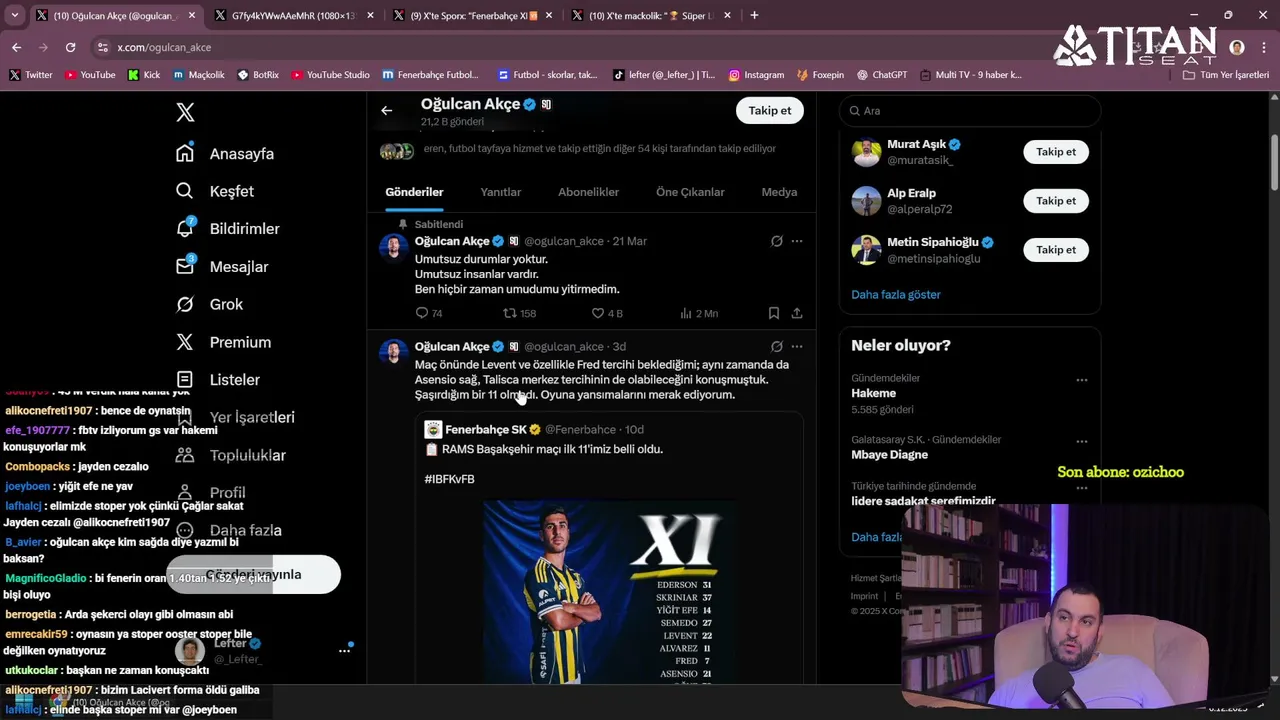Image resolution: width=1280 pixels, height=720 pixels.
Task: Open more options for Mbaye Diagne trend
Action: coord(1081,441)
